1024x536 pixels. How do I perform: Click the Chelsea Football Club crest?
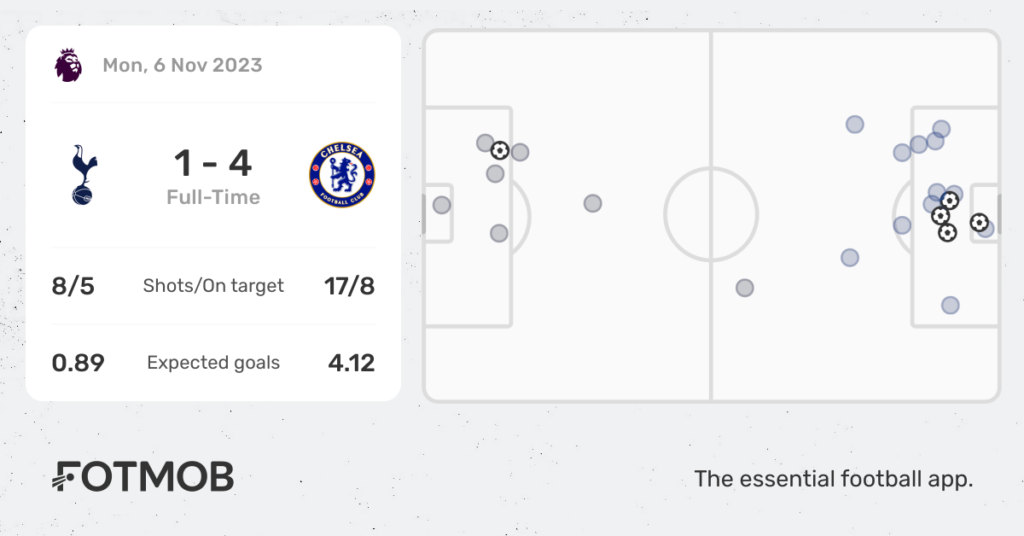342,175
